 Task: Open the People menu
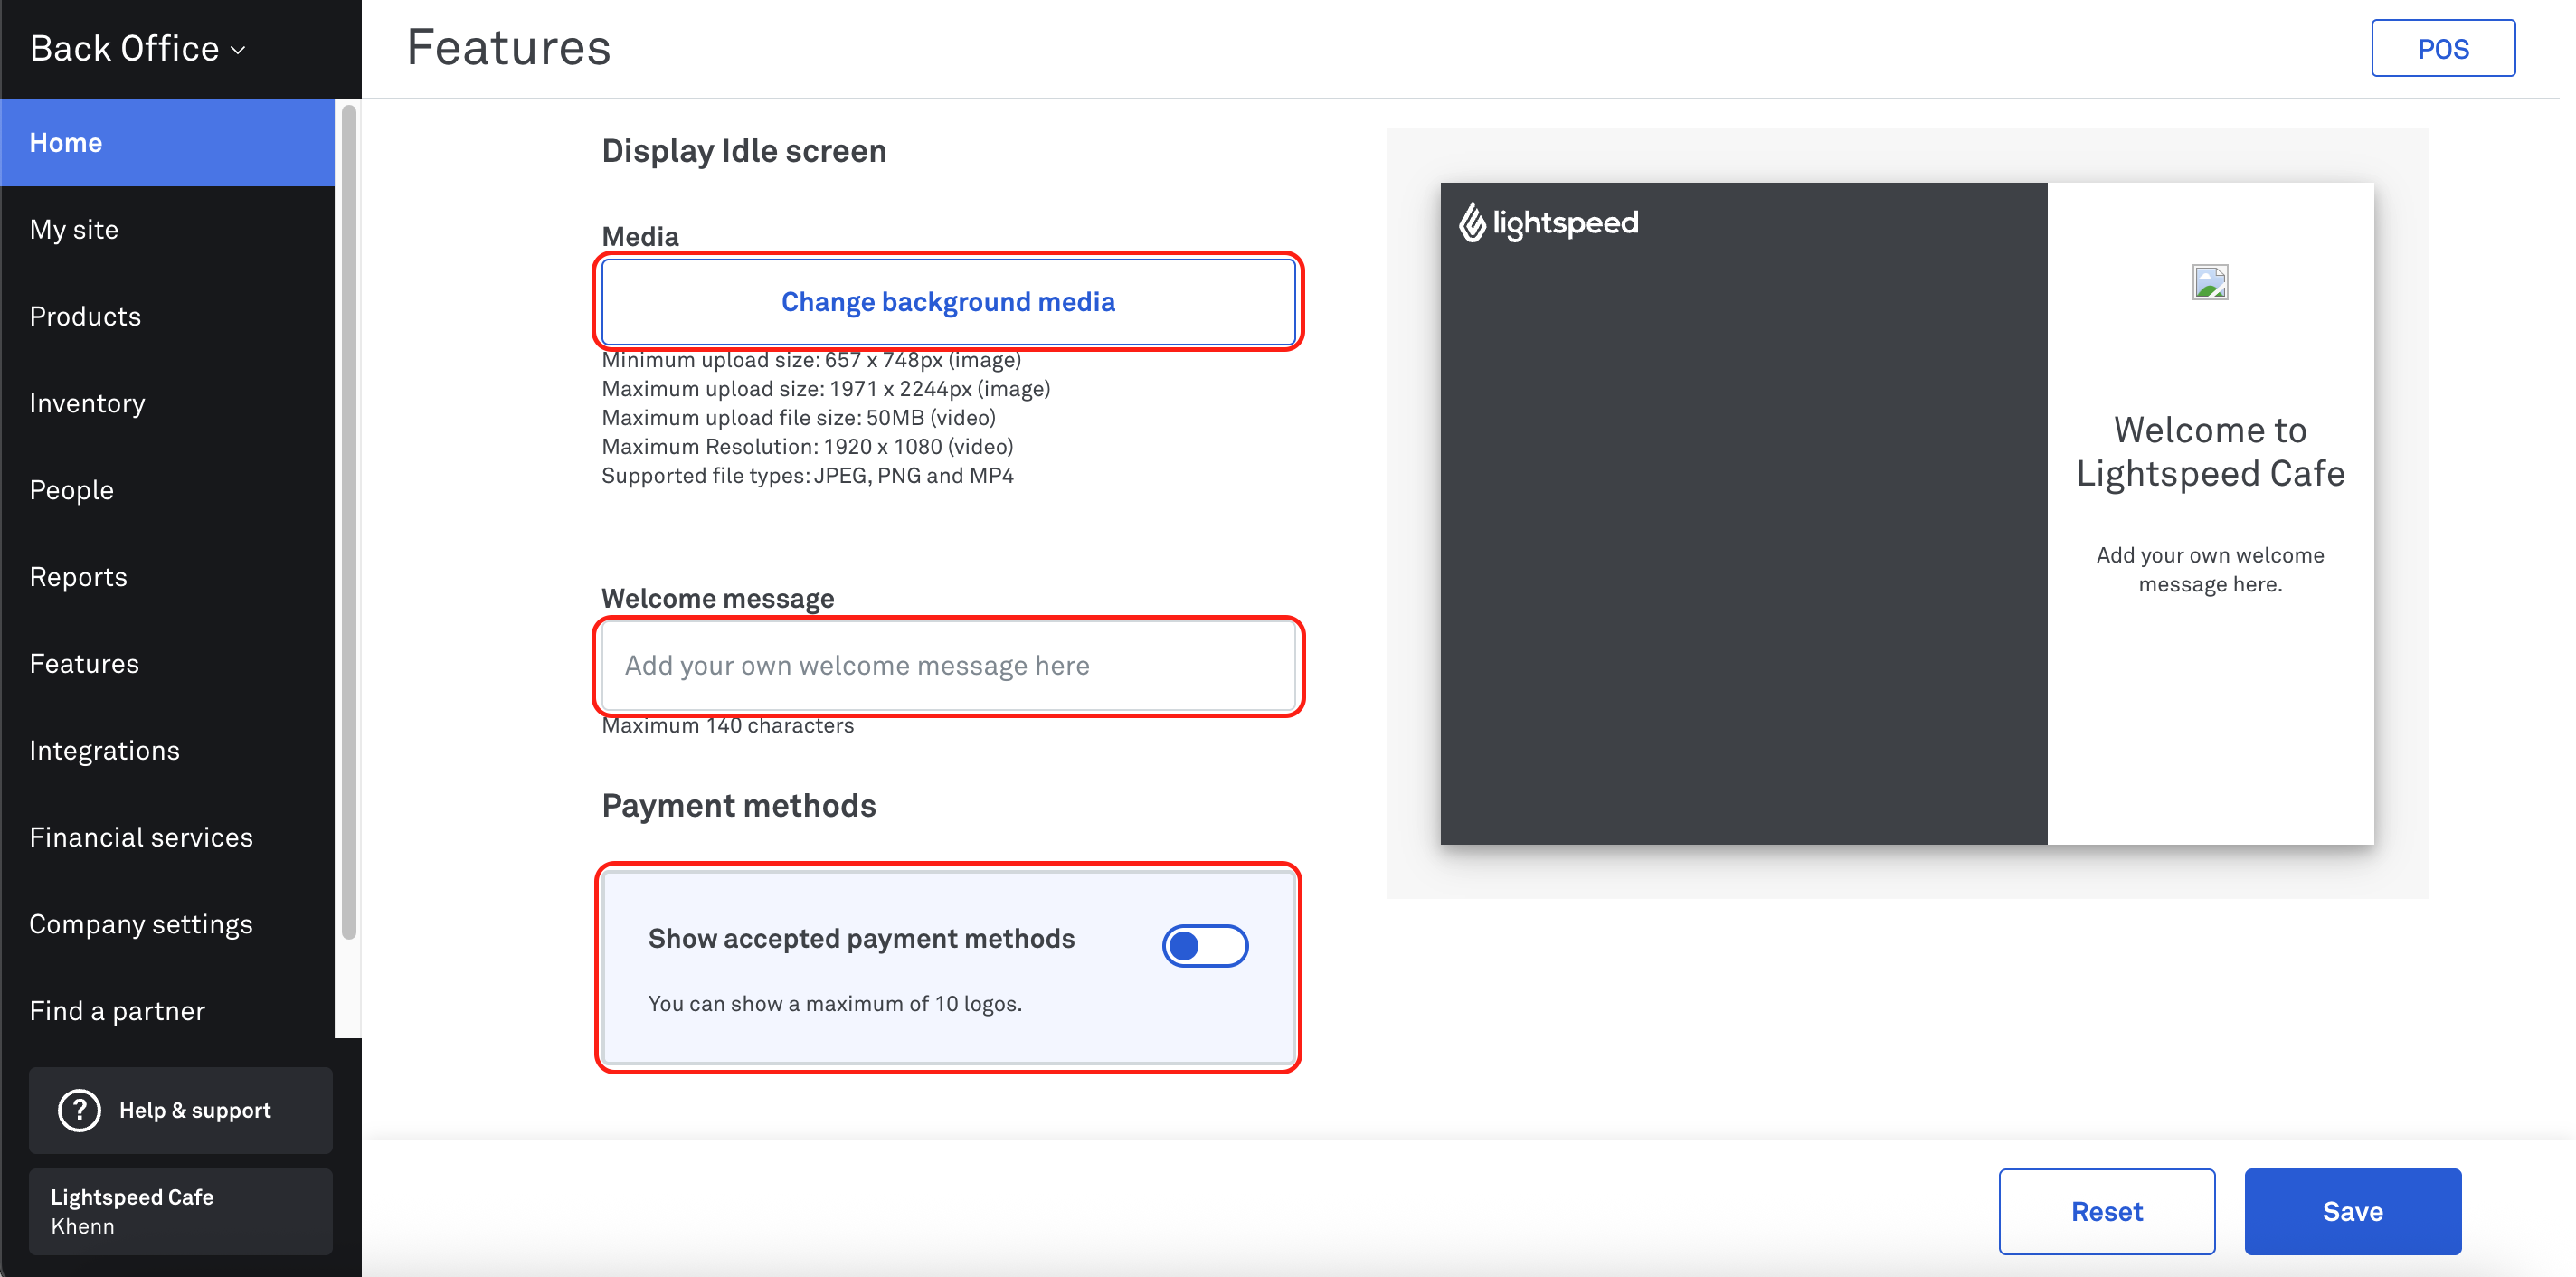click(167, 490)
